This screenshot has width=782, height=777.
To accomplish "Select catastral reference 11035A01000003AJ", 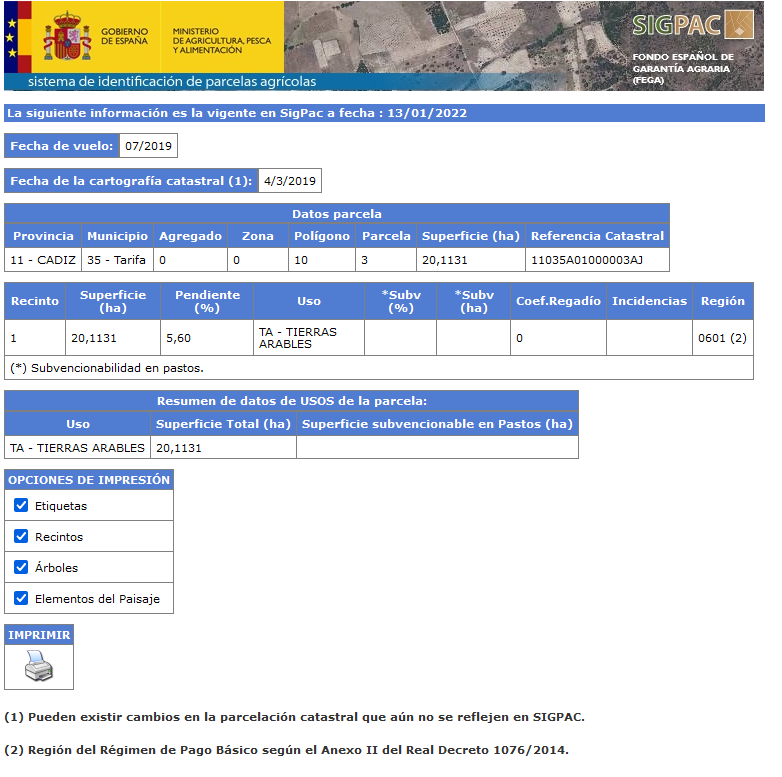I will (586, 260).
